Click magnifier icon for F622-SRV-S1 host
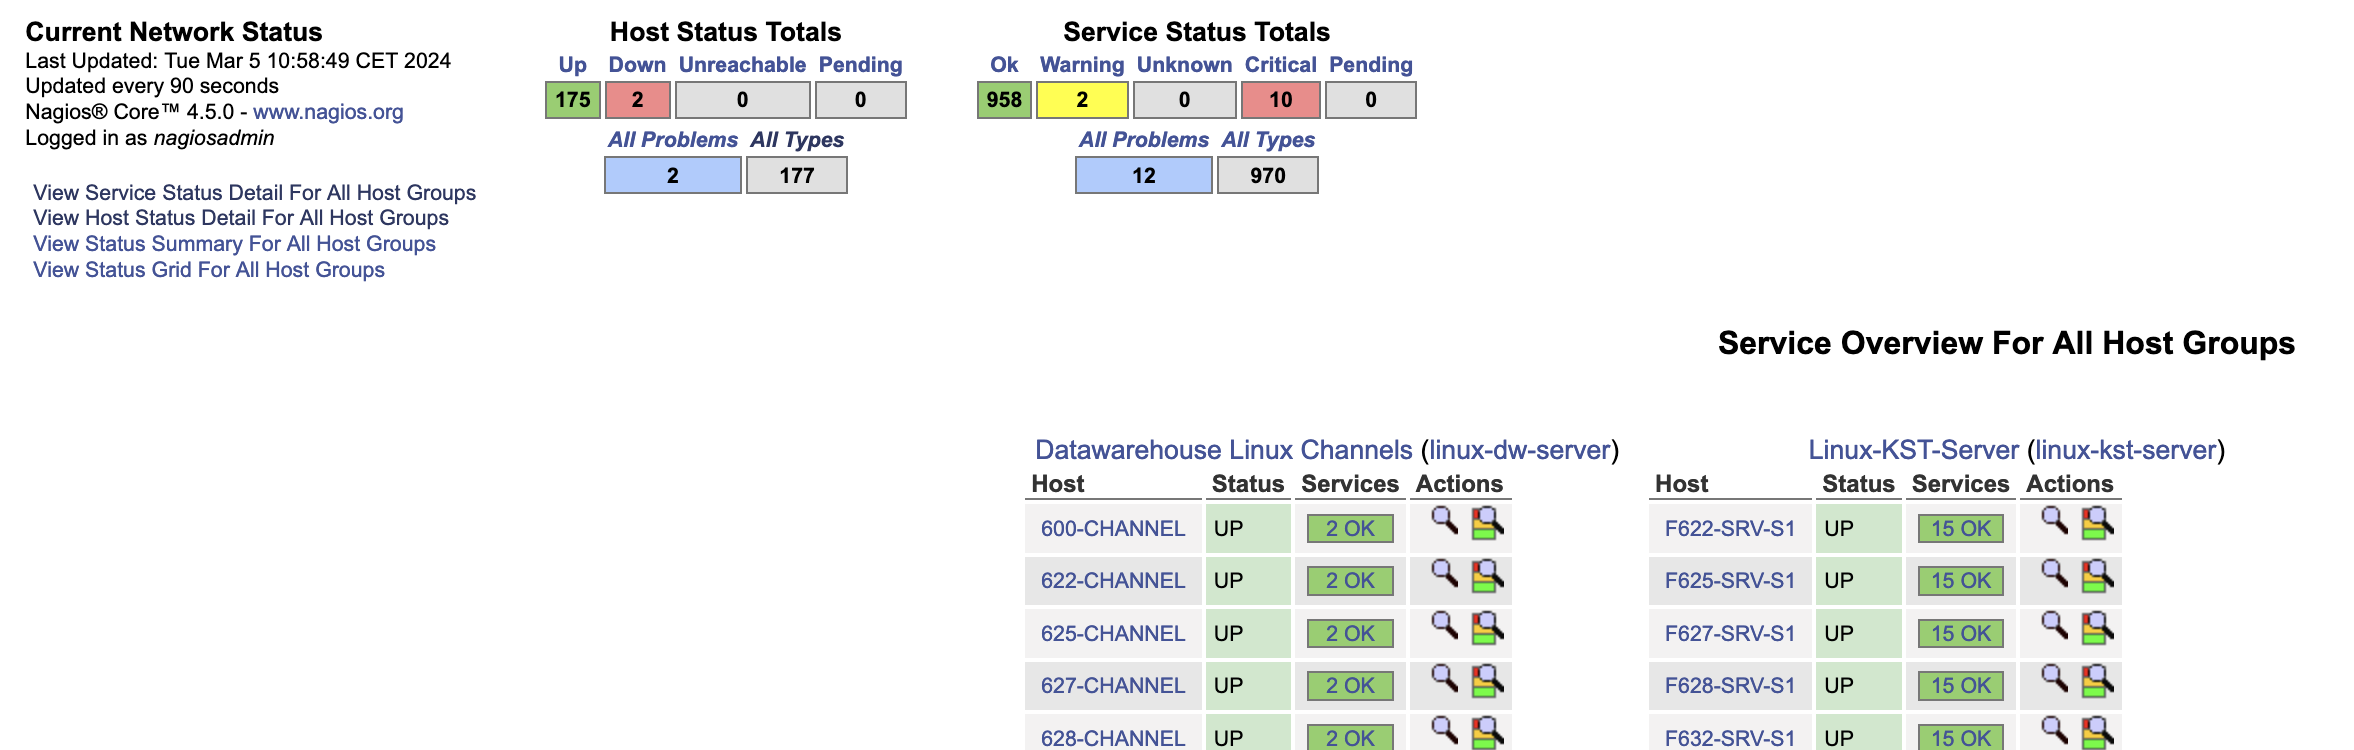Image resolution: width=2354 pixels, height=750 pixels. (x=2054, y=521)
